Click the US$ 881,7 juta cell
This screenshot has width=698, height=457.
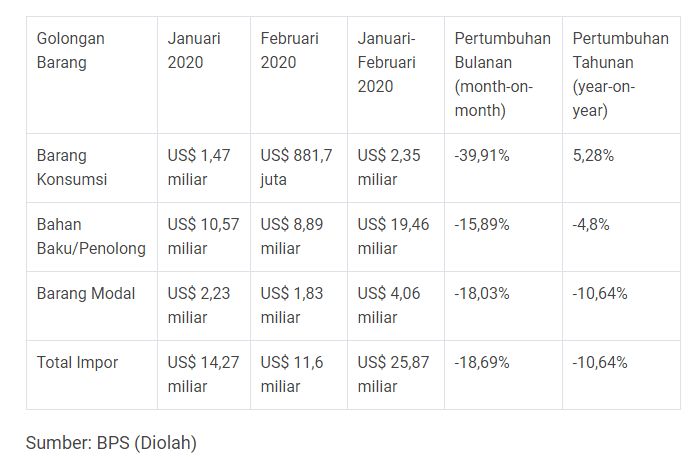[x=299, y=168]
